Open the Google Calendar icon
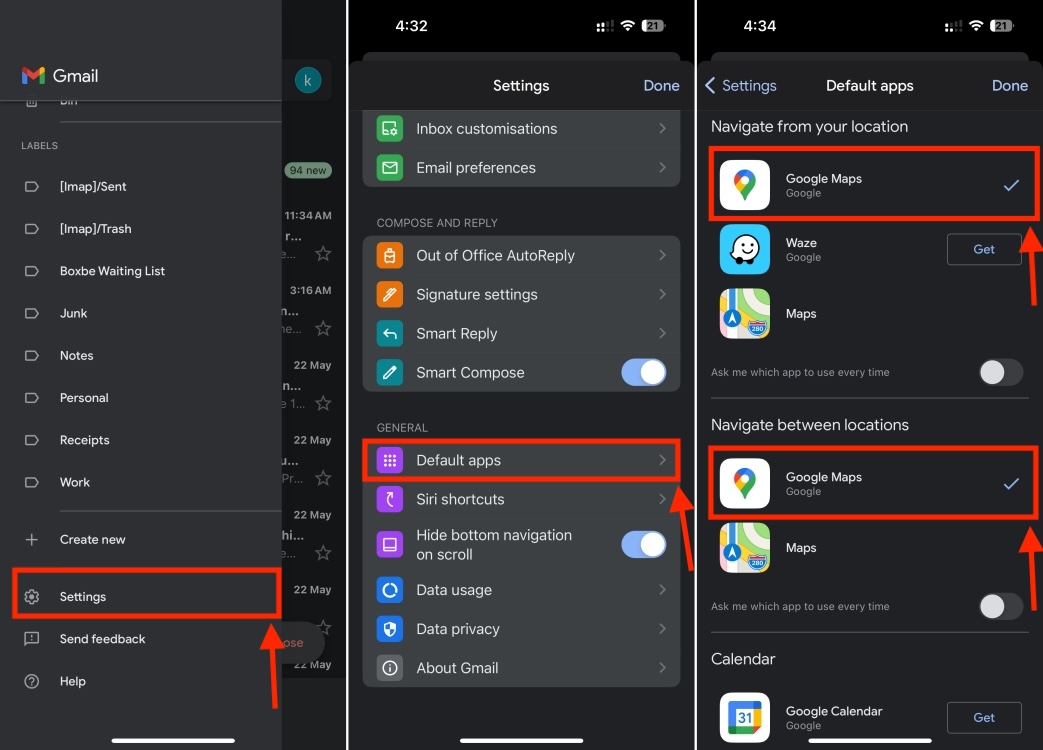 744,717
